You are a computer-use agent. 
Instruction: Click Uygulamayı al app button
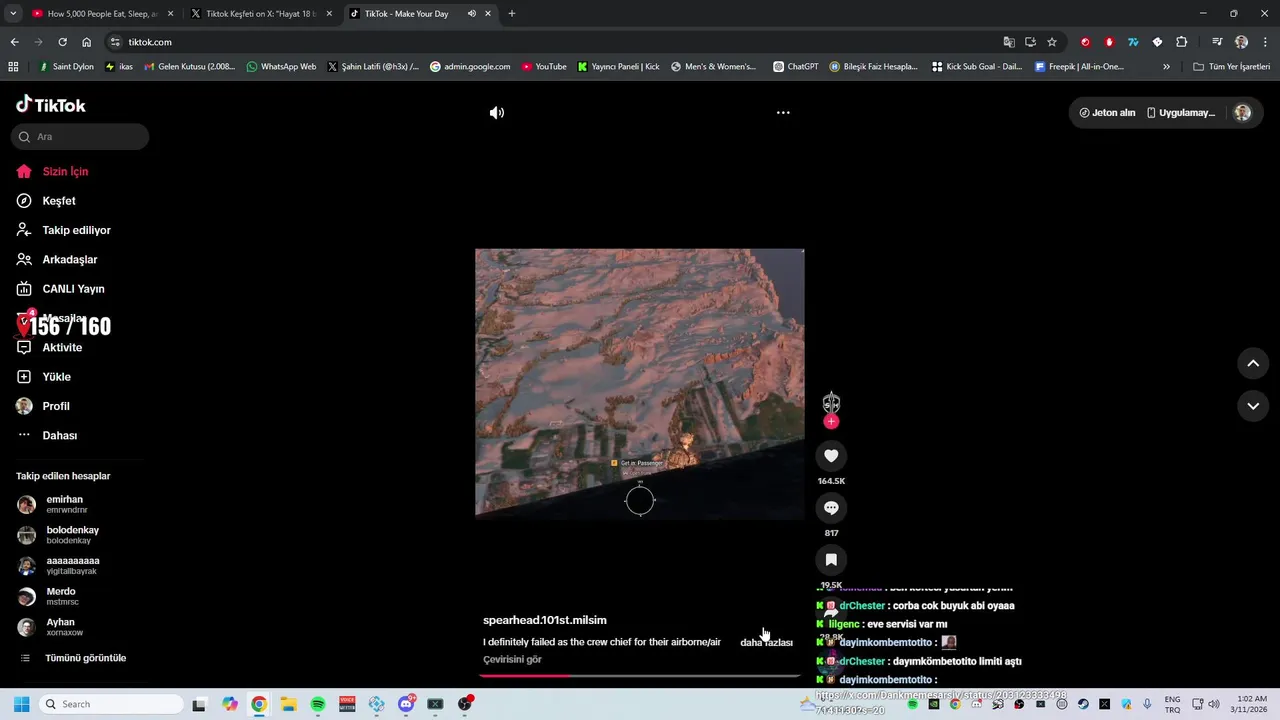coord(1181,113)
